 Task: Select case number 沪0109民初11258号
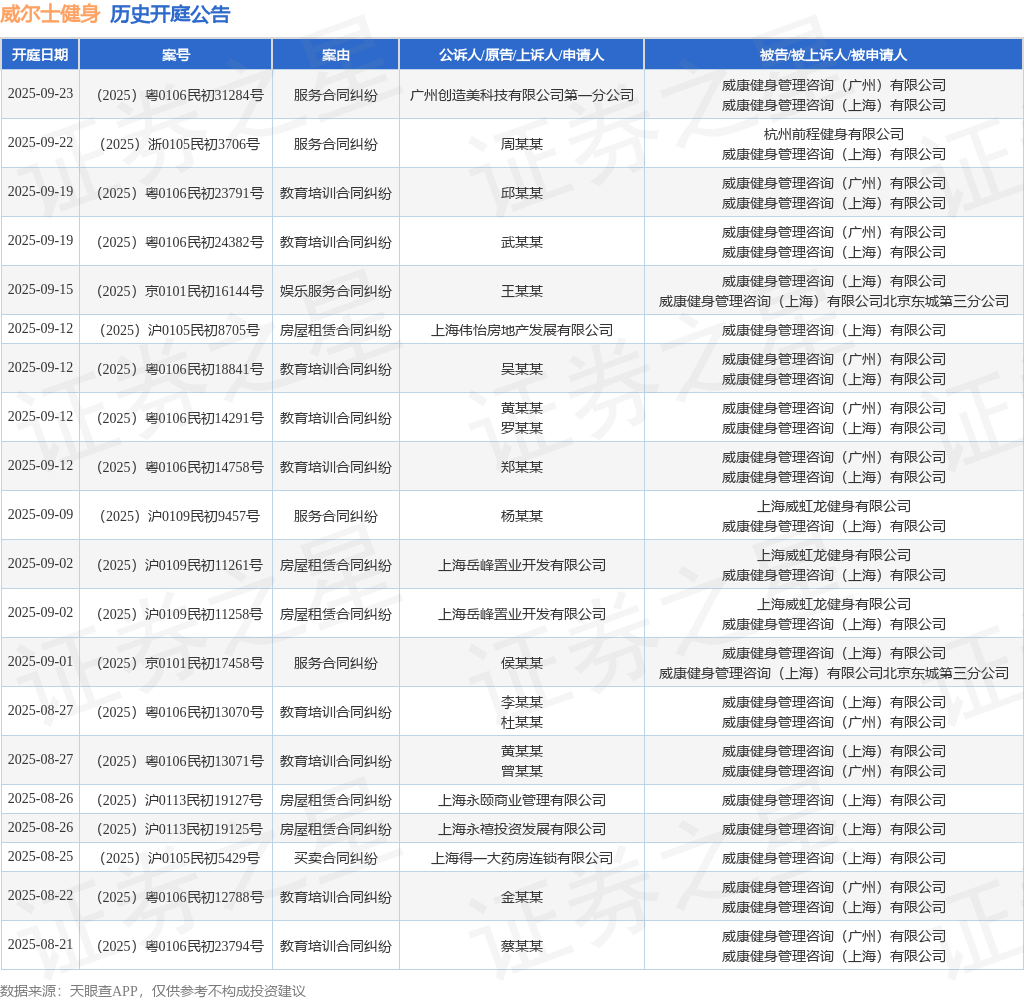click(180, 615)
